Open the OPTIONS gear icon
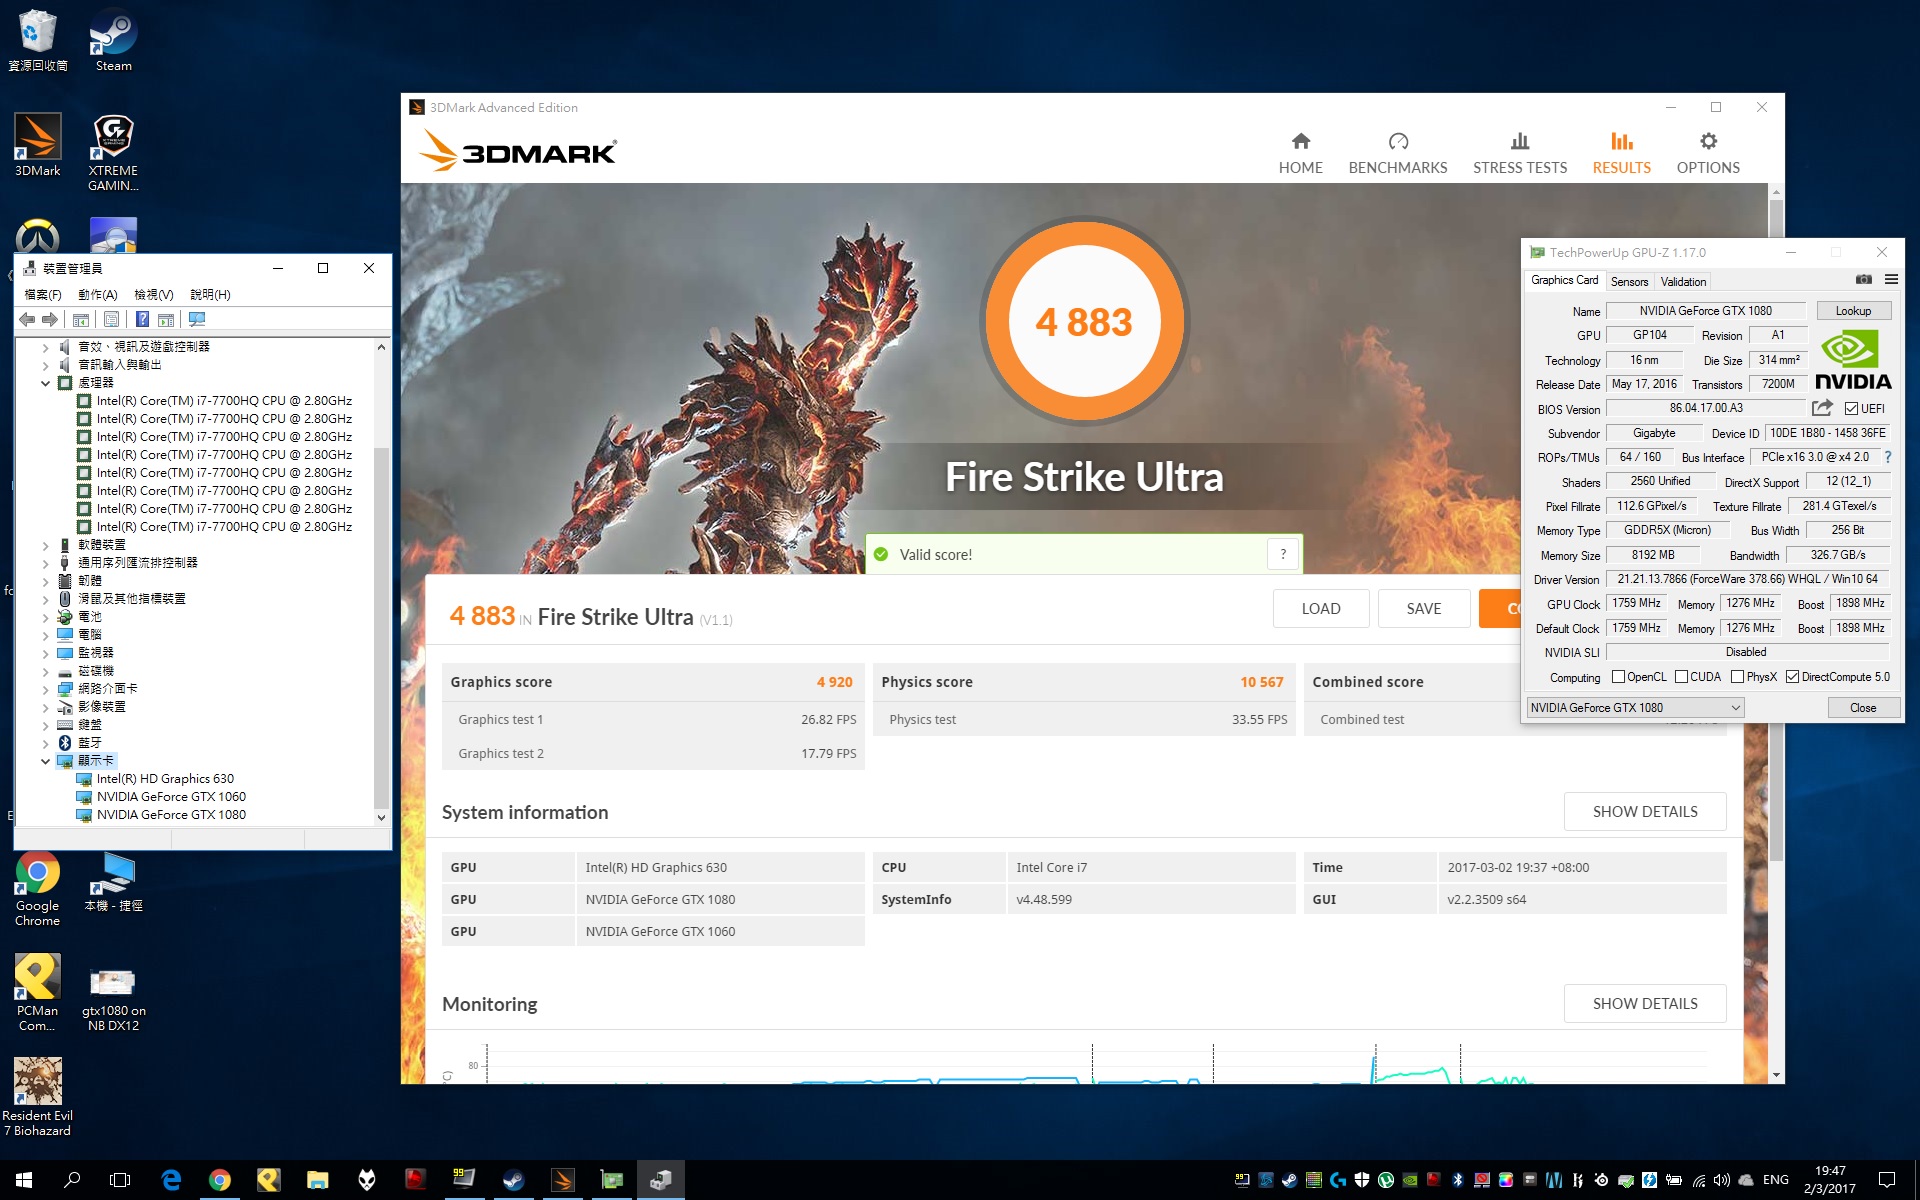Image resolution: width=1920 pixels, height=1200 pixels. (1708, 141)
